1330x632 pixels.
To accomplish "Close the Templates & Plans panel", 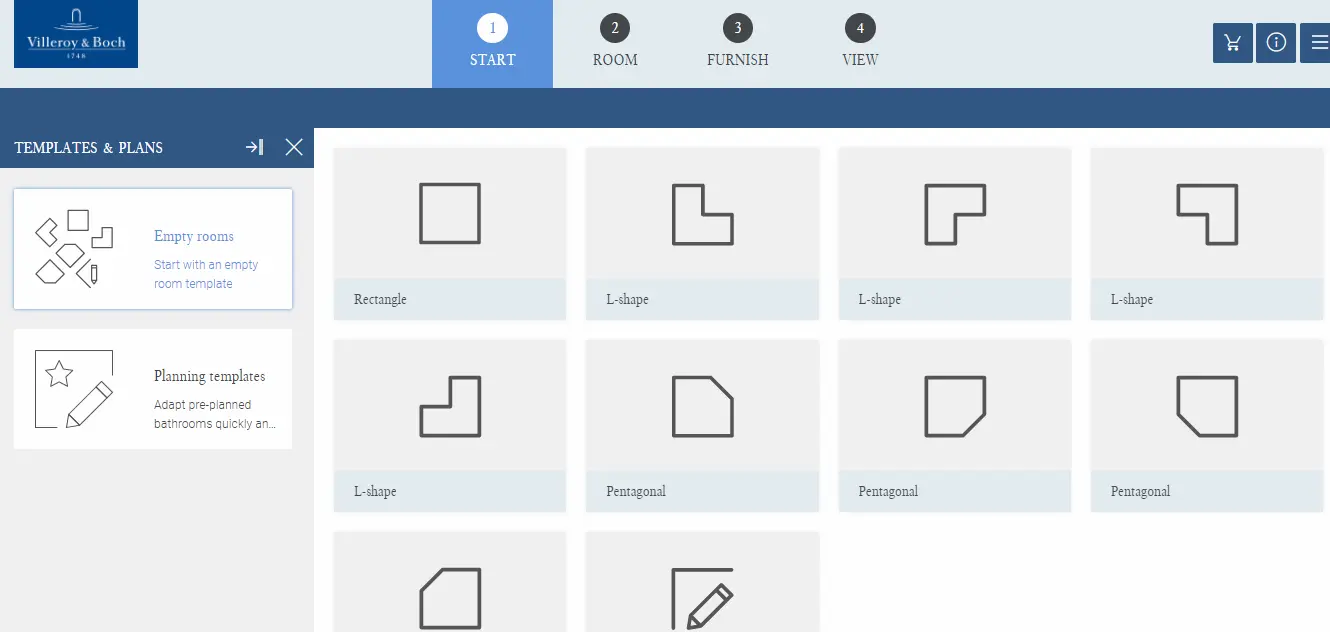I will (x=294, y=148).
